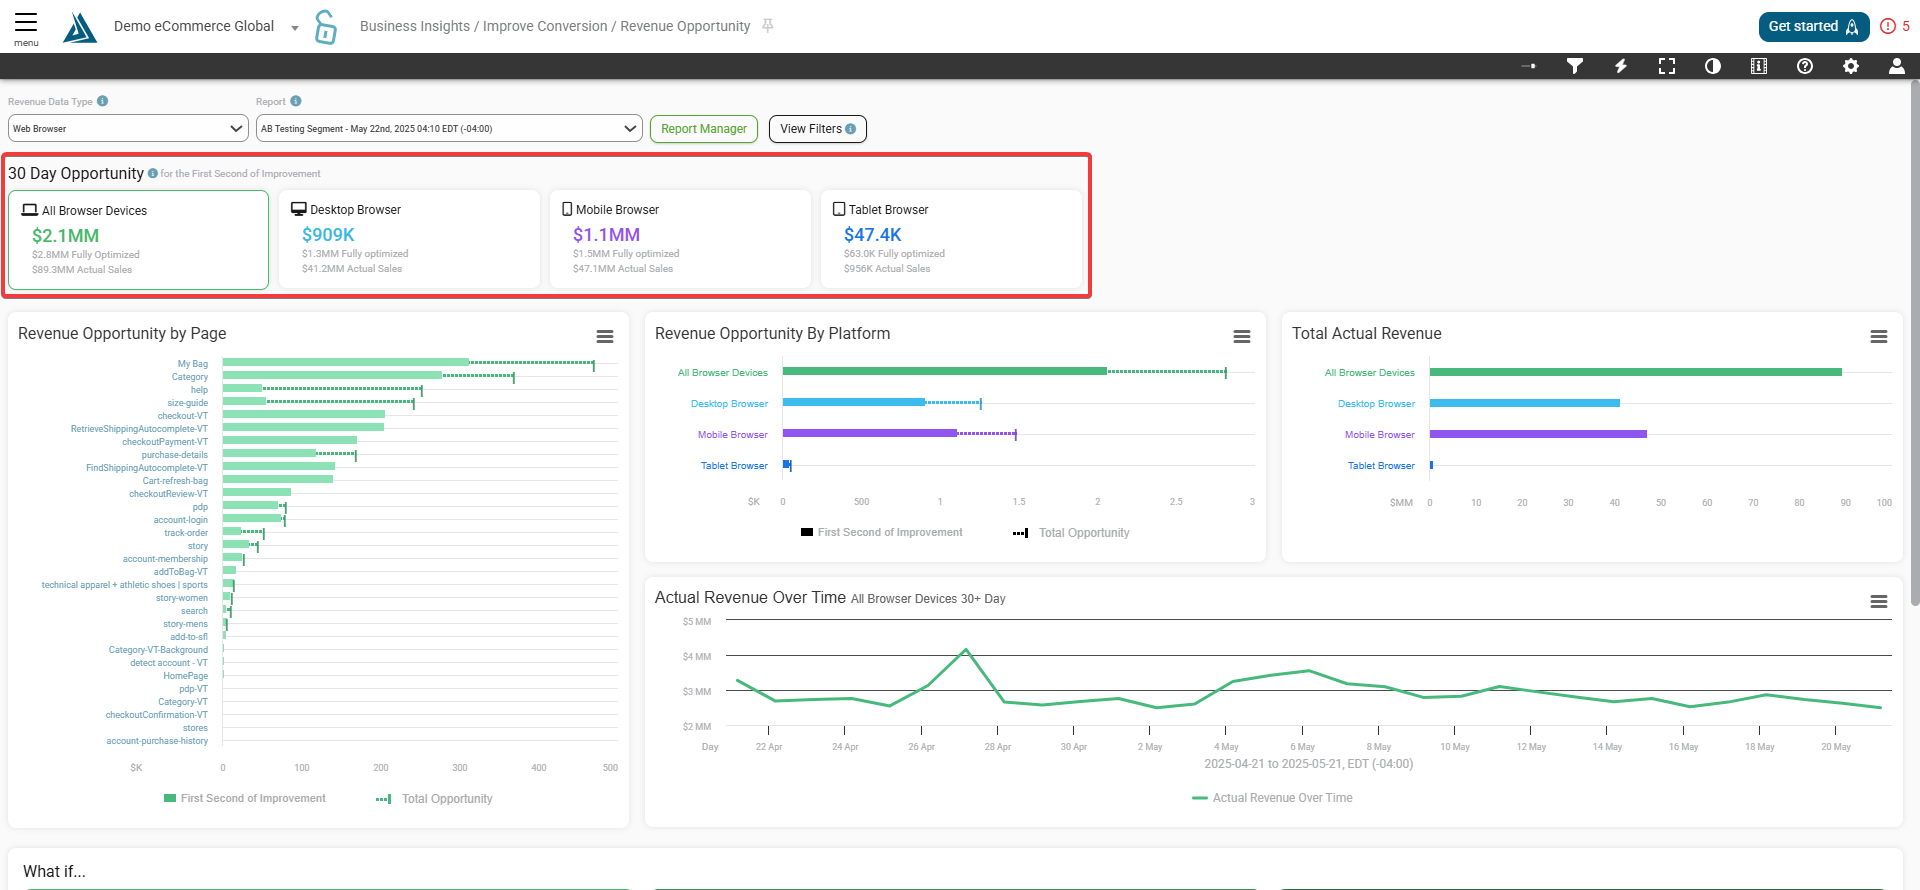Select the Mobile Browser opportunity card
The image size is (1920, 890).
(x=680, y=239)
